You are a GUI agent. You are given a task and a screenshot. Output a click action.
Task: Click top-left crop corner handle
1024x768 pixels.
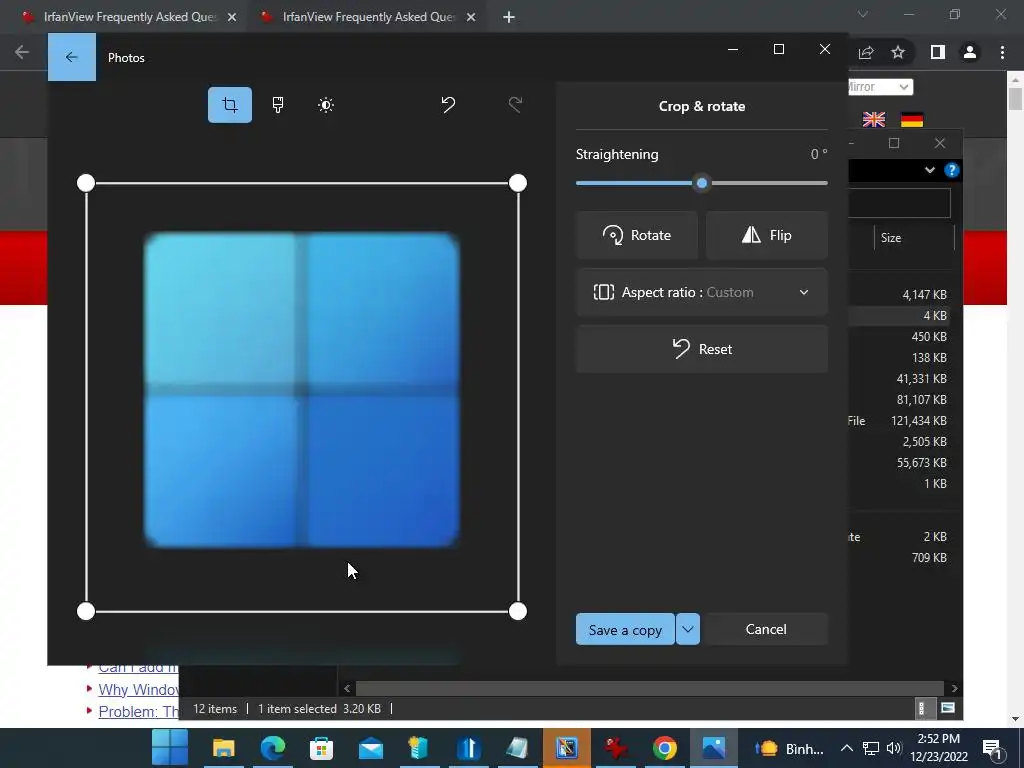click(86, 183)
